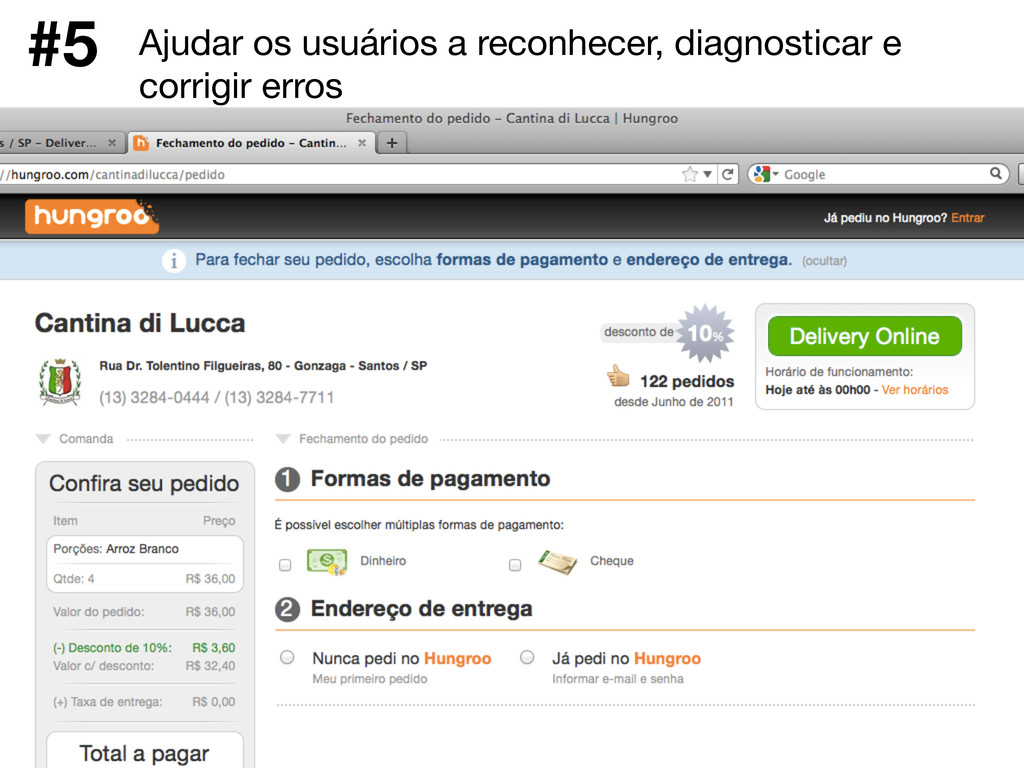This screenshot has height=768, width=1024.
Task: Click the thumbs-up icon beside 122 pedidos
Action: pos(618,376)
